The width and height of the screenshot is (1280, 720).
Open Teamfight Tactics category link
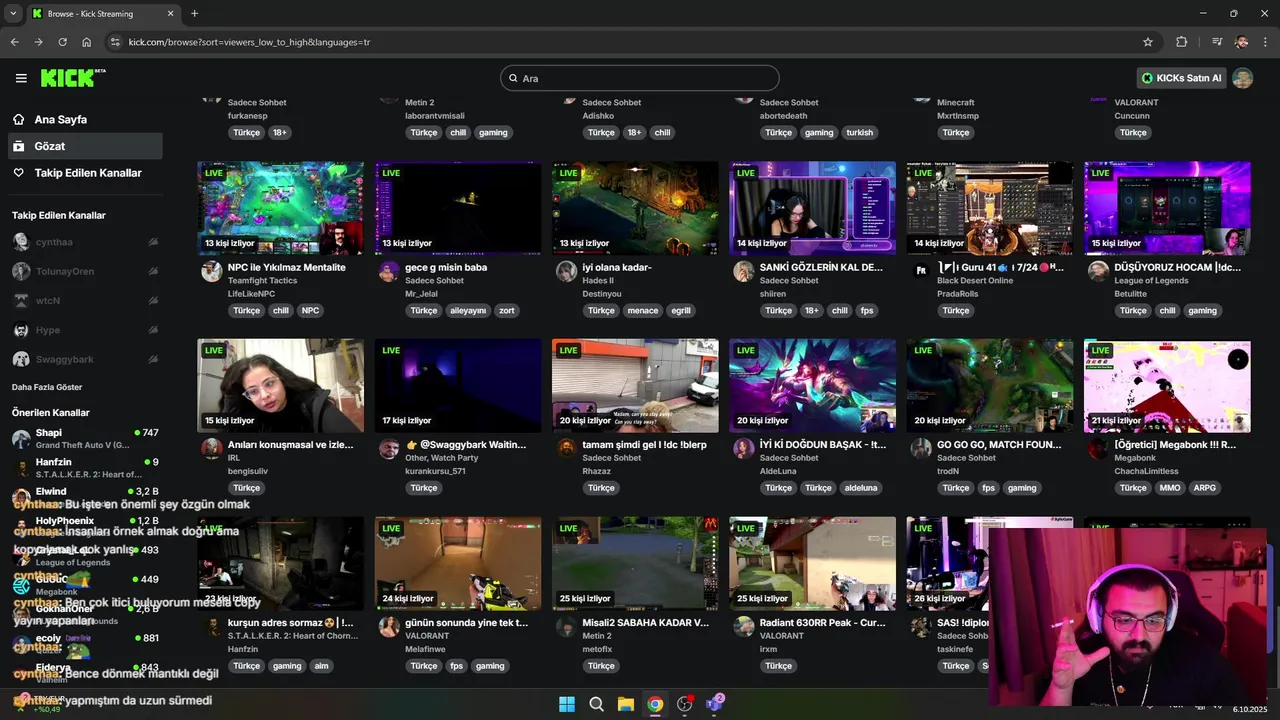(x=263, y=281)
